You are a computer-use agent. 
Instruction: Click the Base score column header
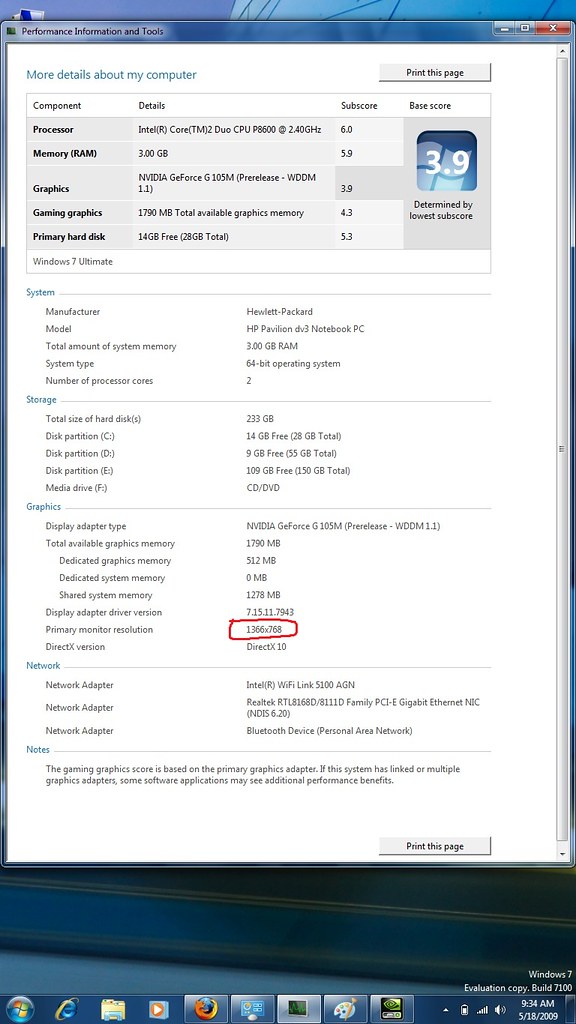[x=430, y=105]
